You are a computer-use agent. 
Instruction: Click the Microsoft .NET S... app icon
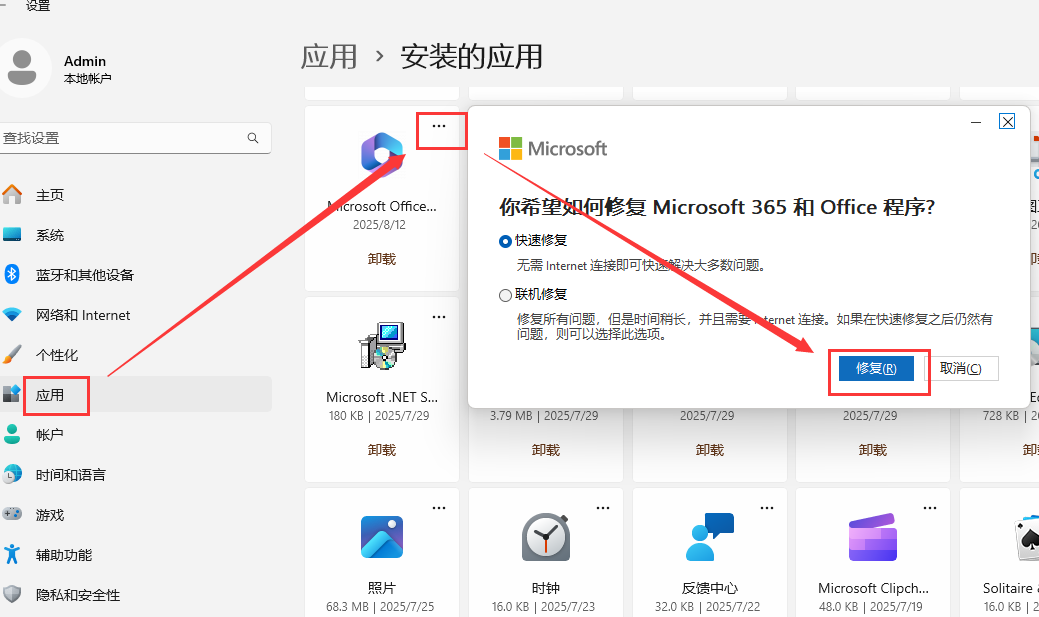(x=382, y=345)
